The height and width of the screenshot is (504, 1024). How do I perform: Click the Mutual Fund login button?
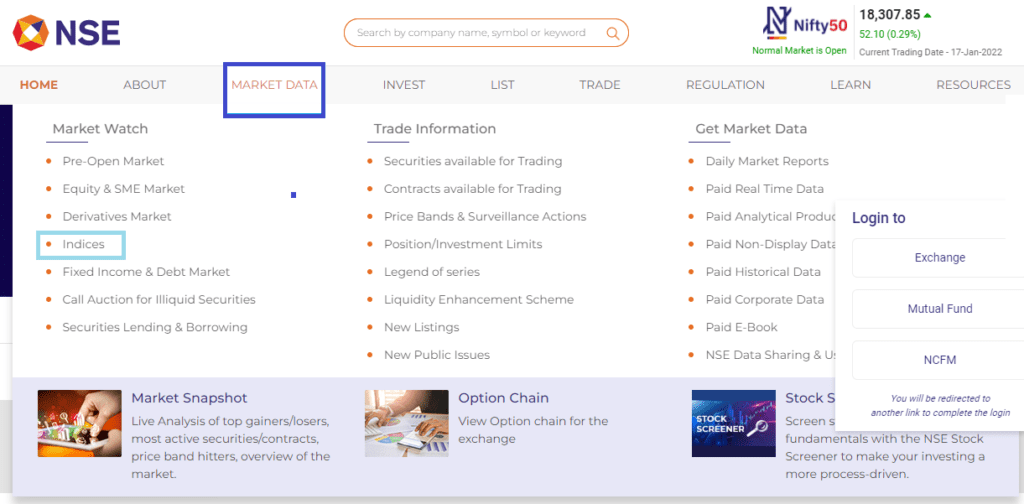(939, 309)
